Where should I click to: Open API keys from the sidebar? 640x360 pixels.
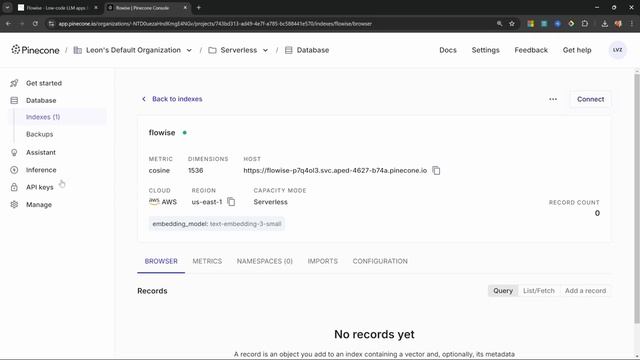tap(40, 187)
